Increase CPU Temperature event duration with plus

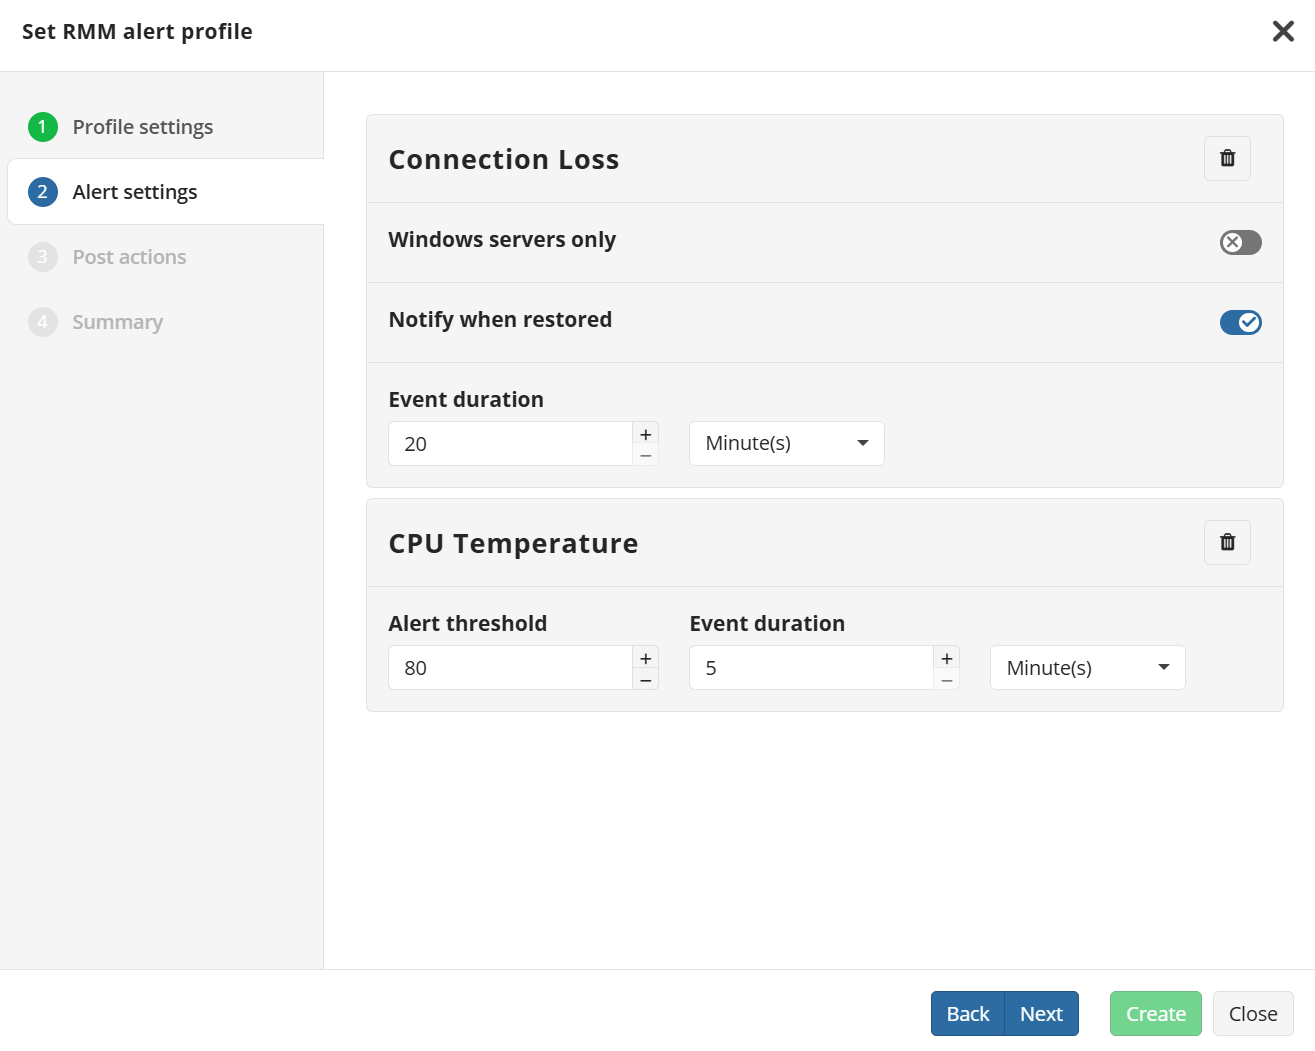click(947, 657)
